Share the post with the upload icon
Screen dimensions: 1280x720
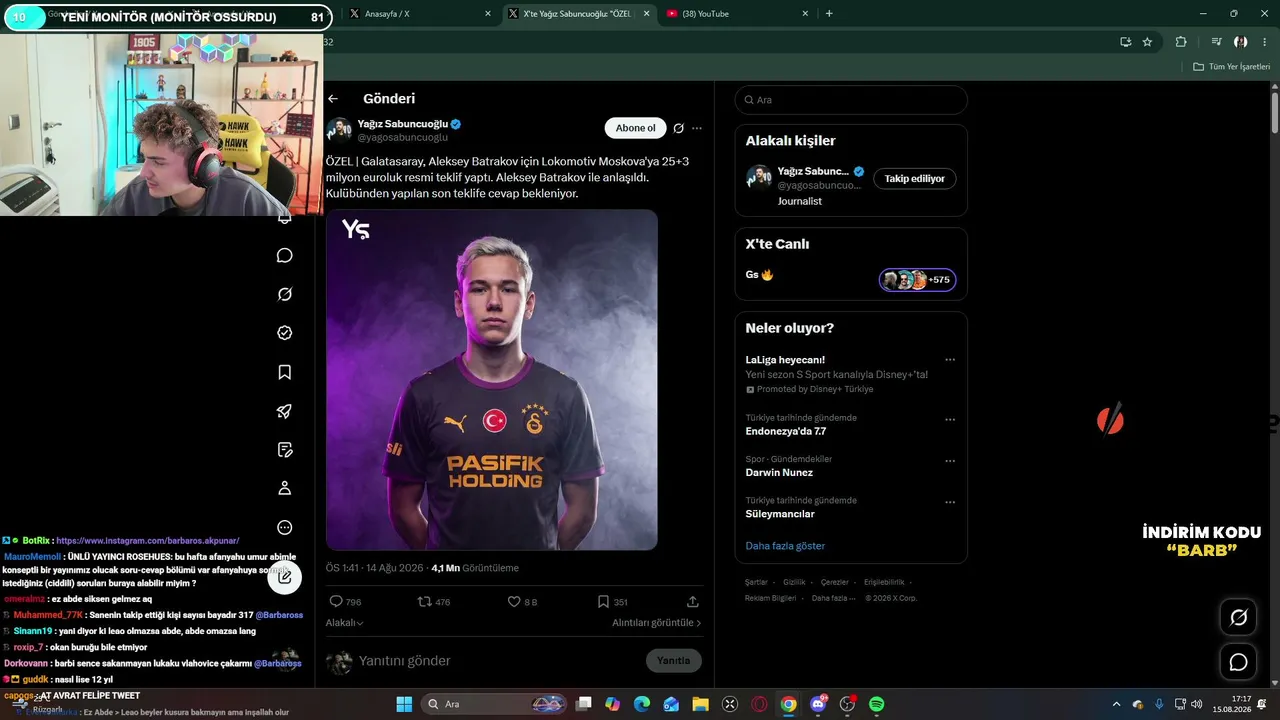(x=693, y=602)
